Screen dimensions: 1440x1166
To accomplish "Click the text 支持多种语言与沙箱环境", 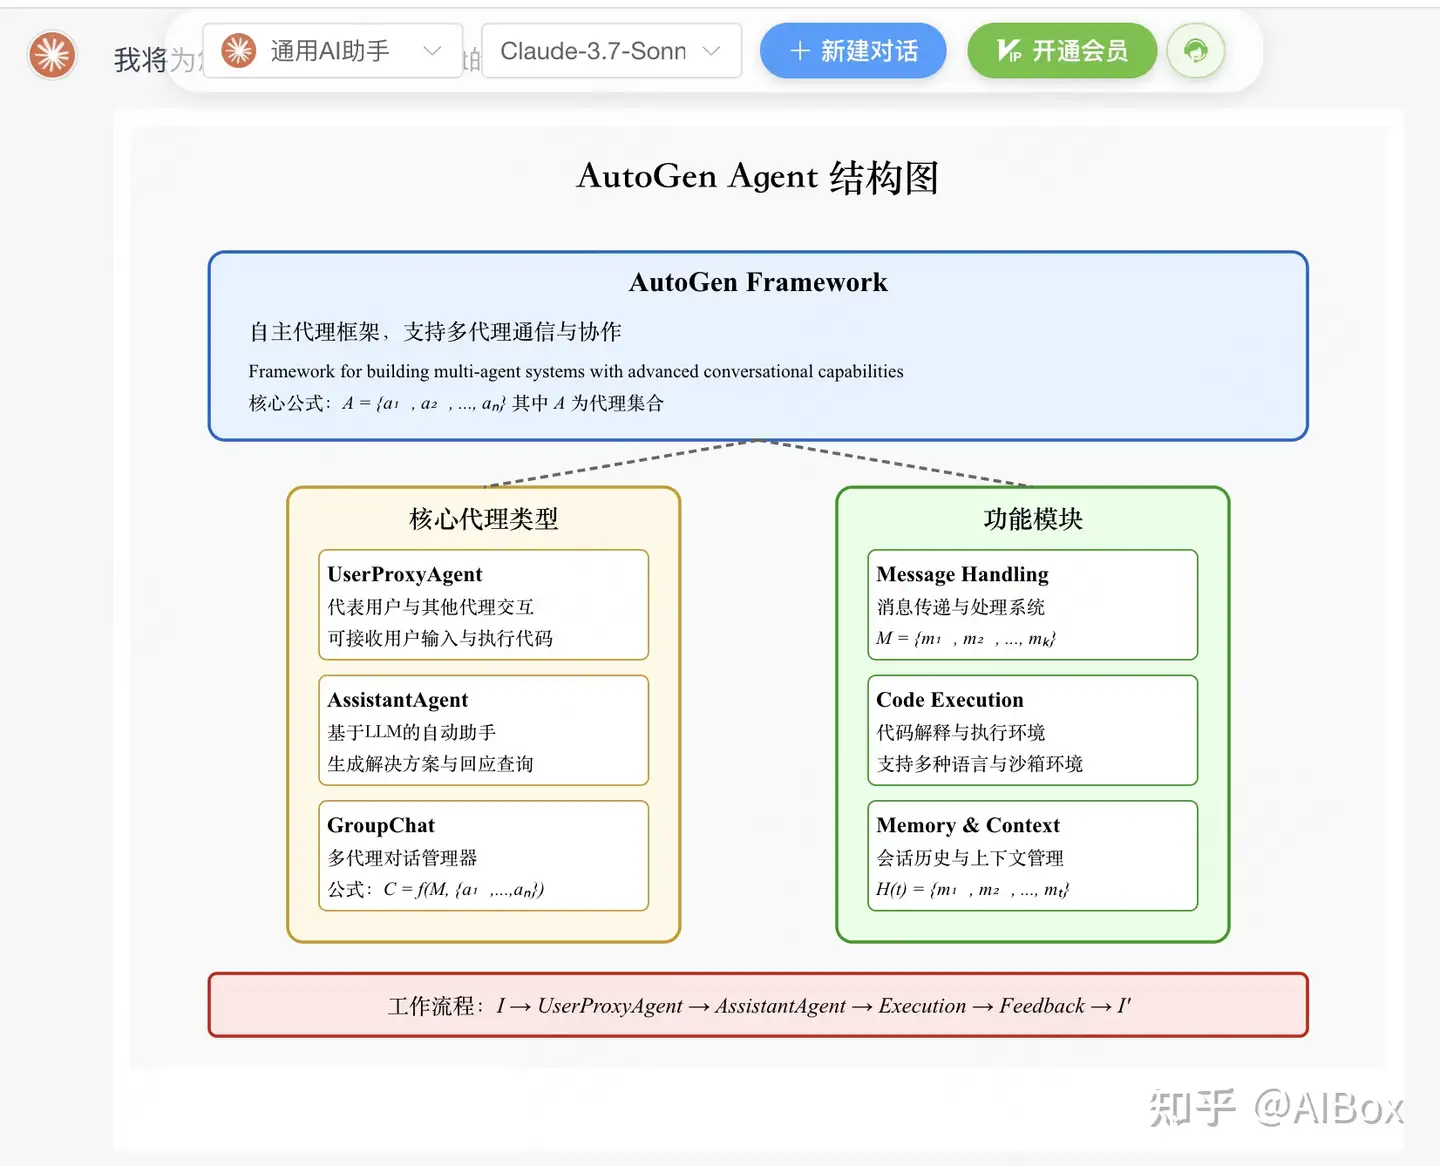I will [x=980, y=765].
